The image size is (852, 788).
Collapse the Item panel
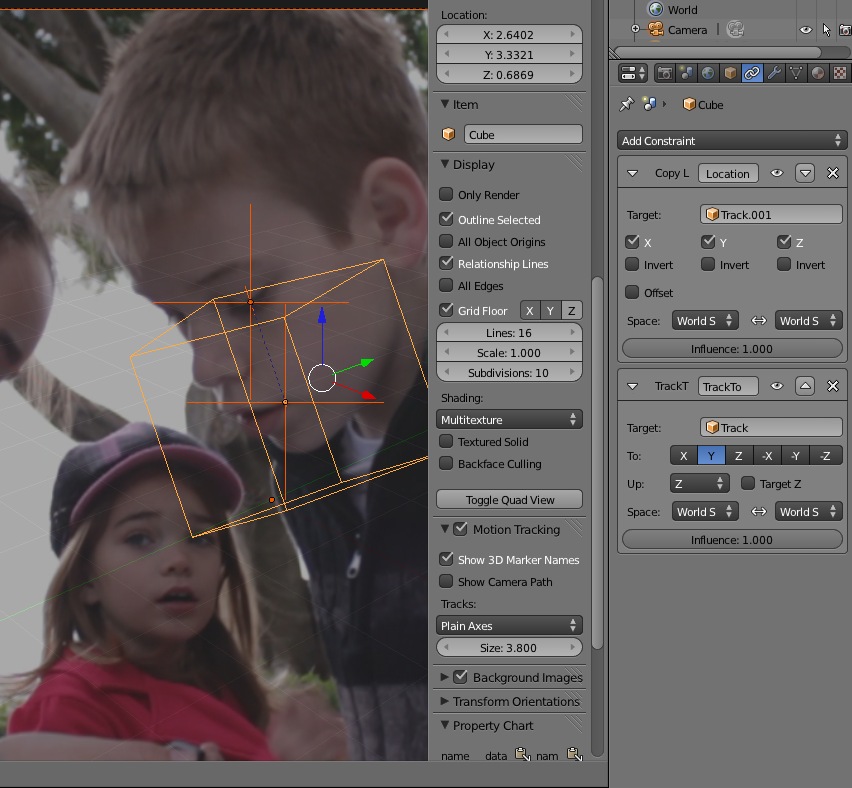pos(445,104)
